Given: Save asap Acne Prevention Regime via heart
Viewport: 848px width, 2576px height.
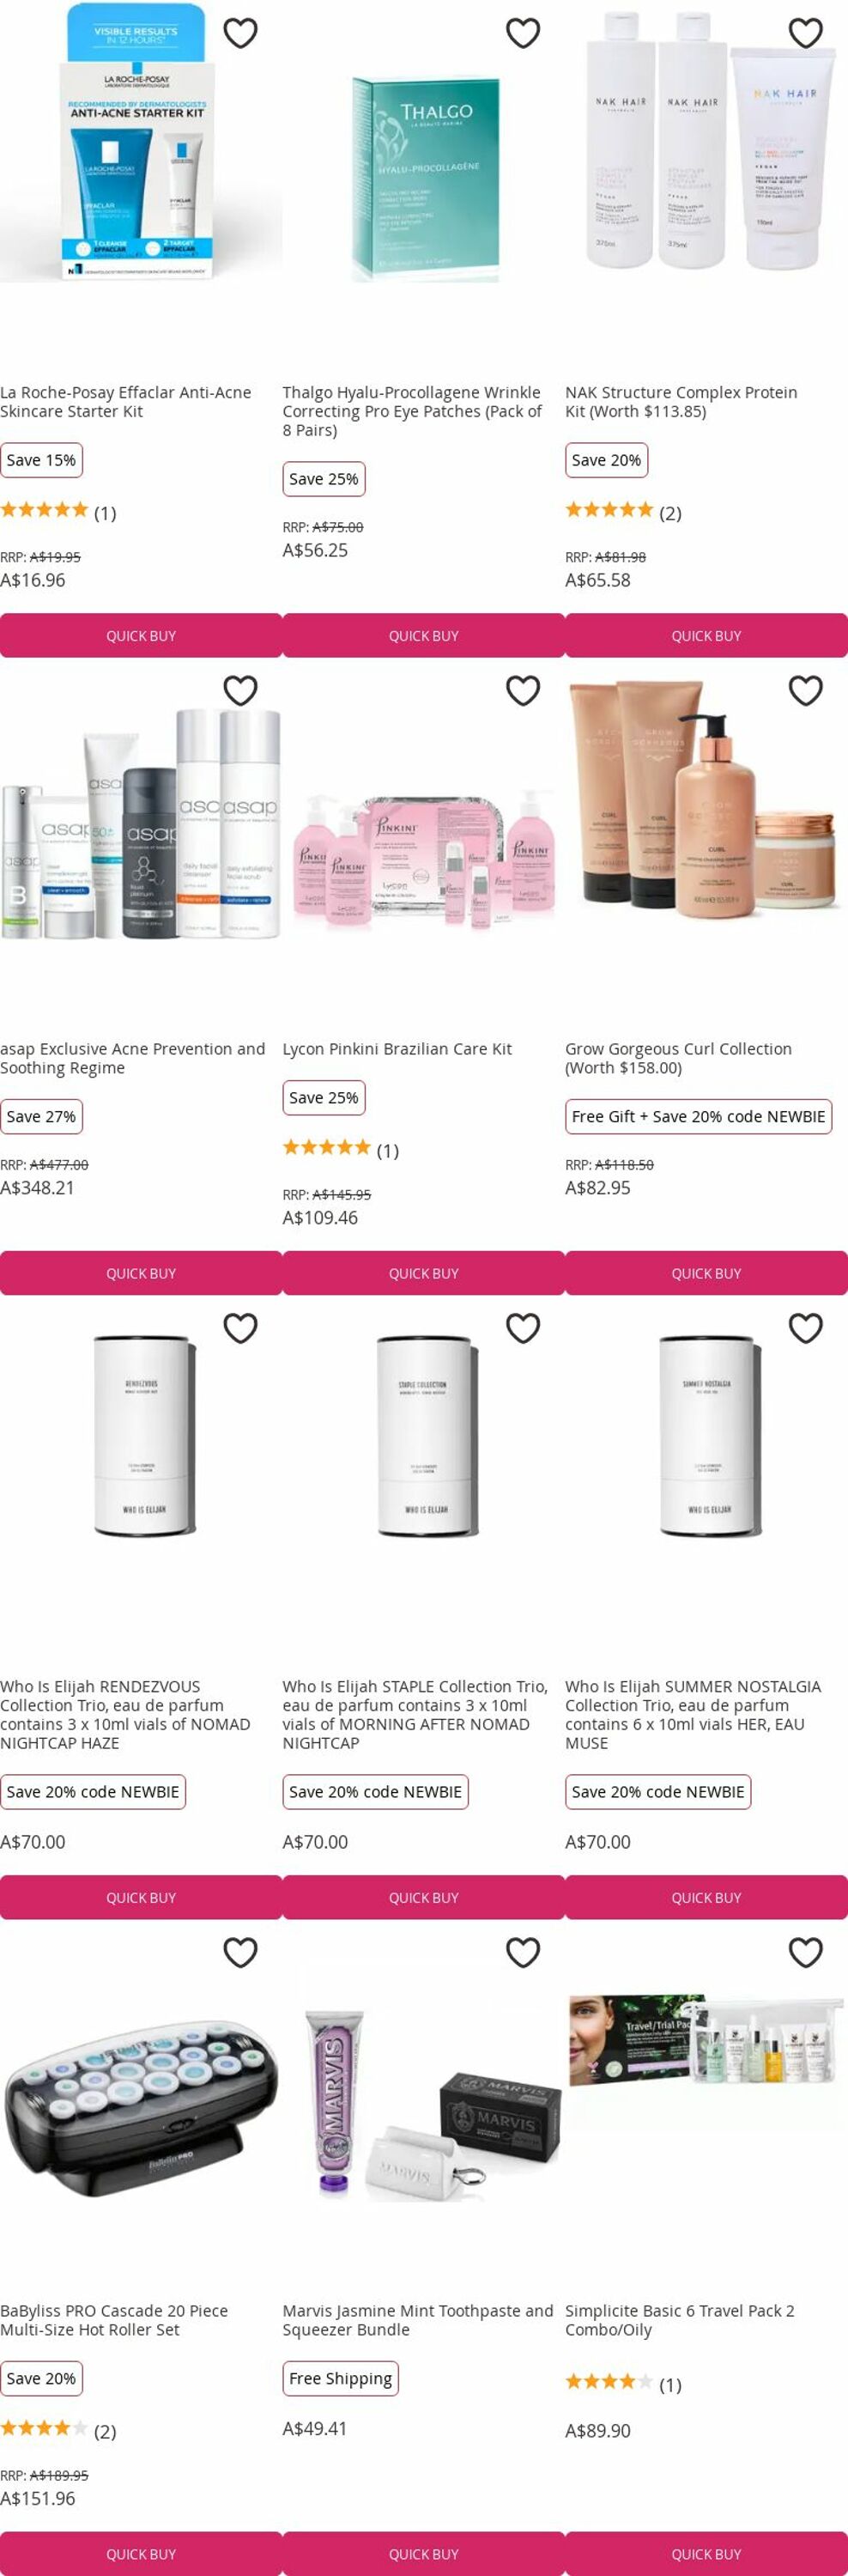Looking at the screenshot, I should [240, 690].
